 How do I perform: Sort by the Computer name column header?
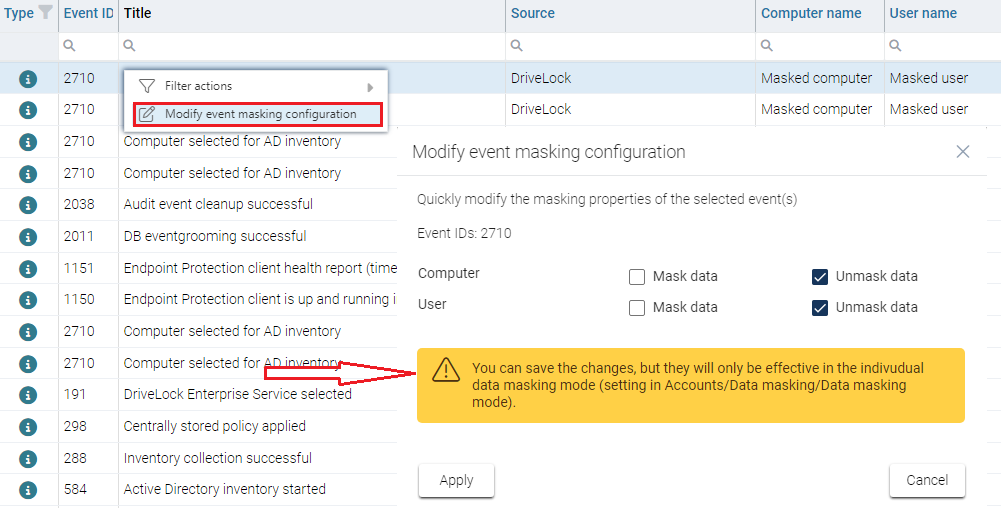[811, 14]
